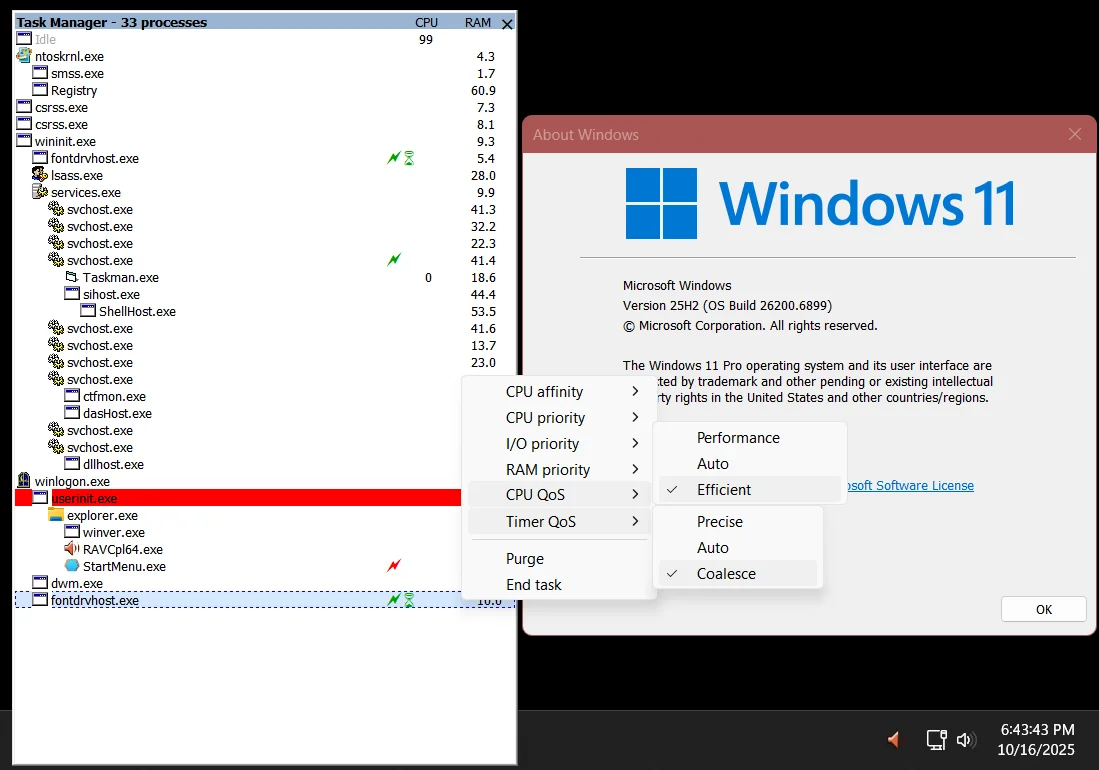Select the csrss.exe row with 7.3 RAM
This screenshot has width=1099, height=770.
[x=265, y=107]
